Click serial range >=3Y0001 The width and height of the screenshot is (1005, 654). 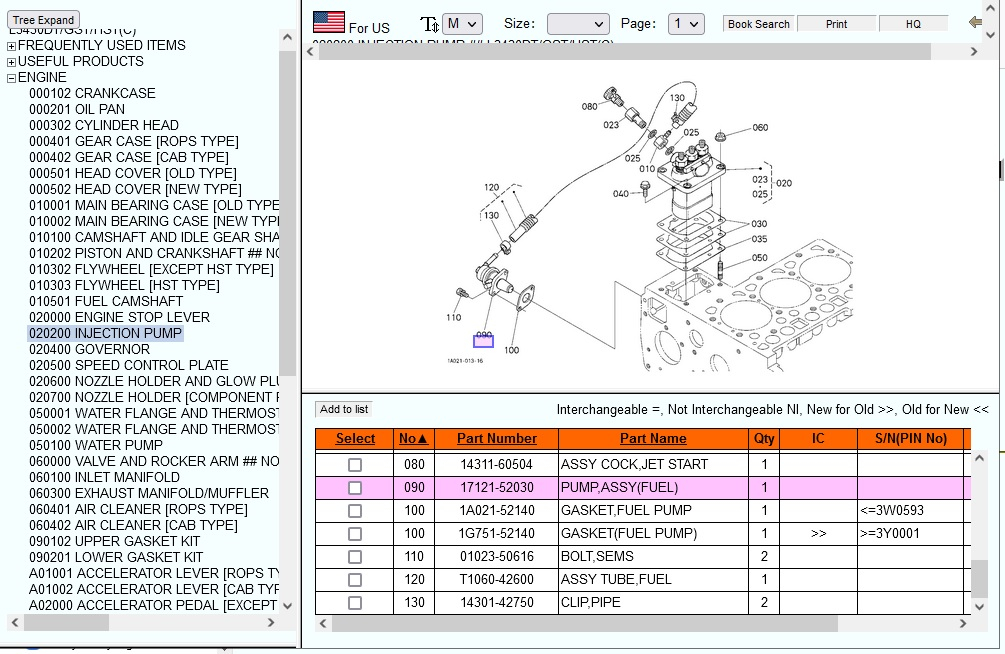tap(890, 534)
